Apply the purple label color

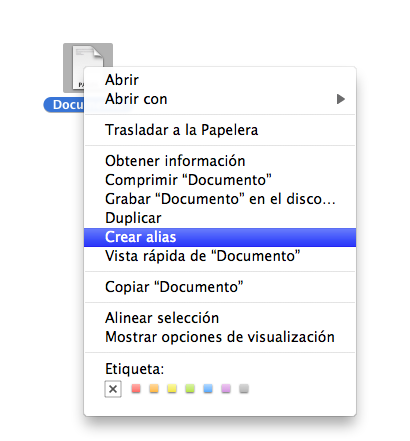coord(226,389)
